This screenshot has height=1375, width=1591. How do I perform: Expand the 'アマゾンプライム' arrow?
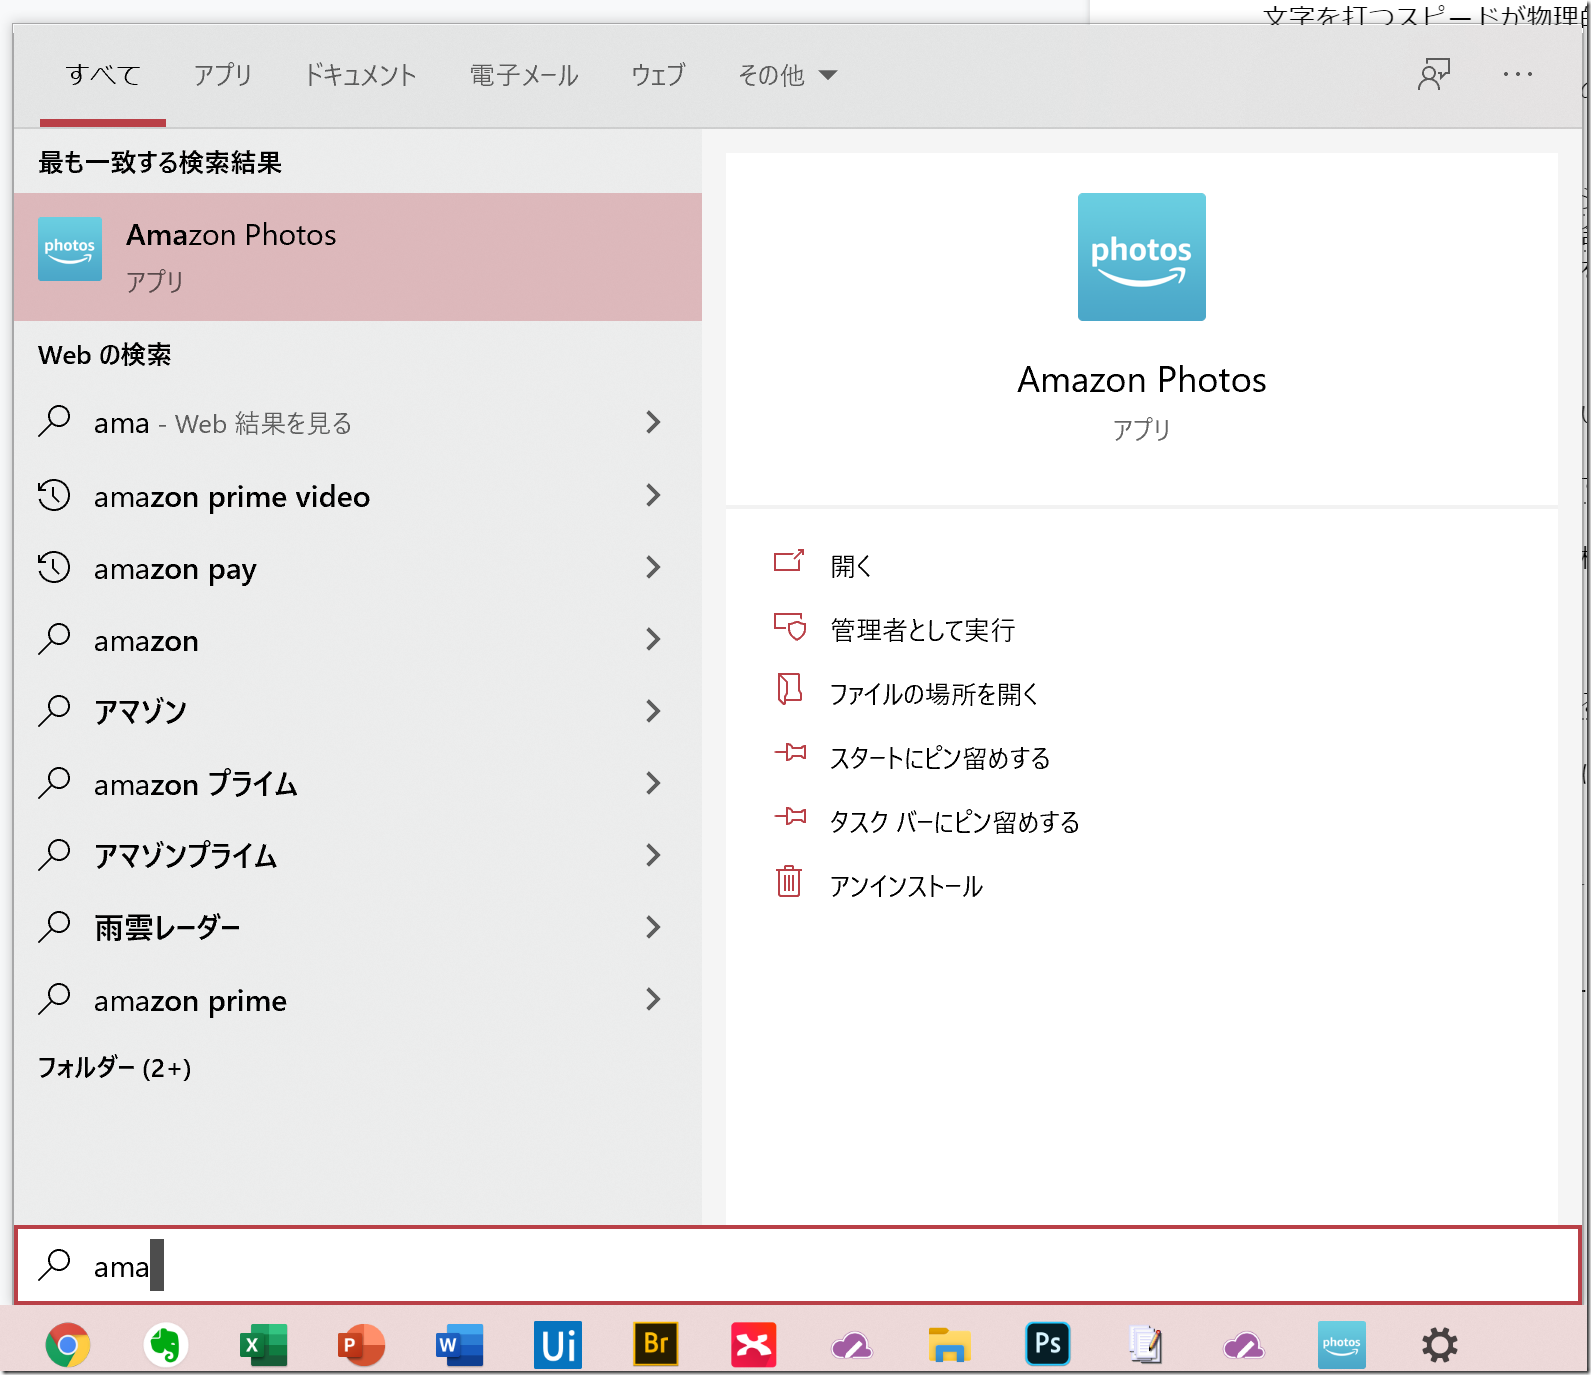pos(653,855)
